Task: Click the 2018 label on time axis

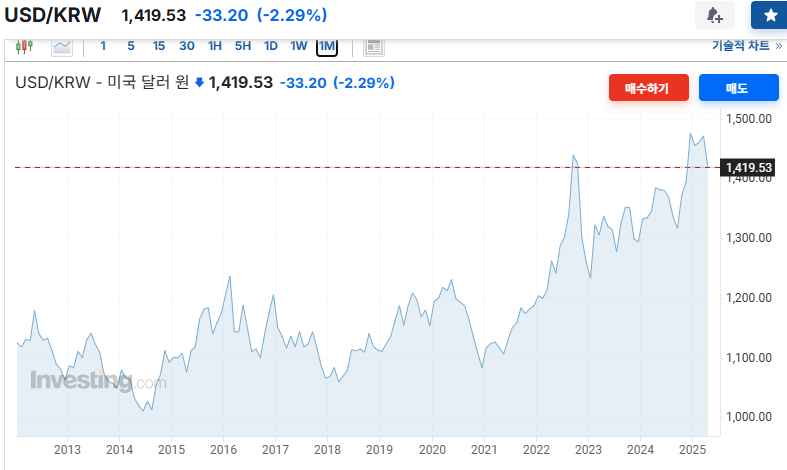Action: click(x=327, y=450)
